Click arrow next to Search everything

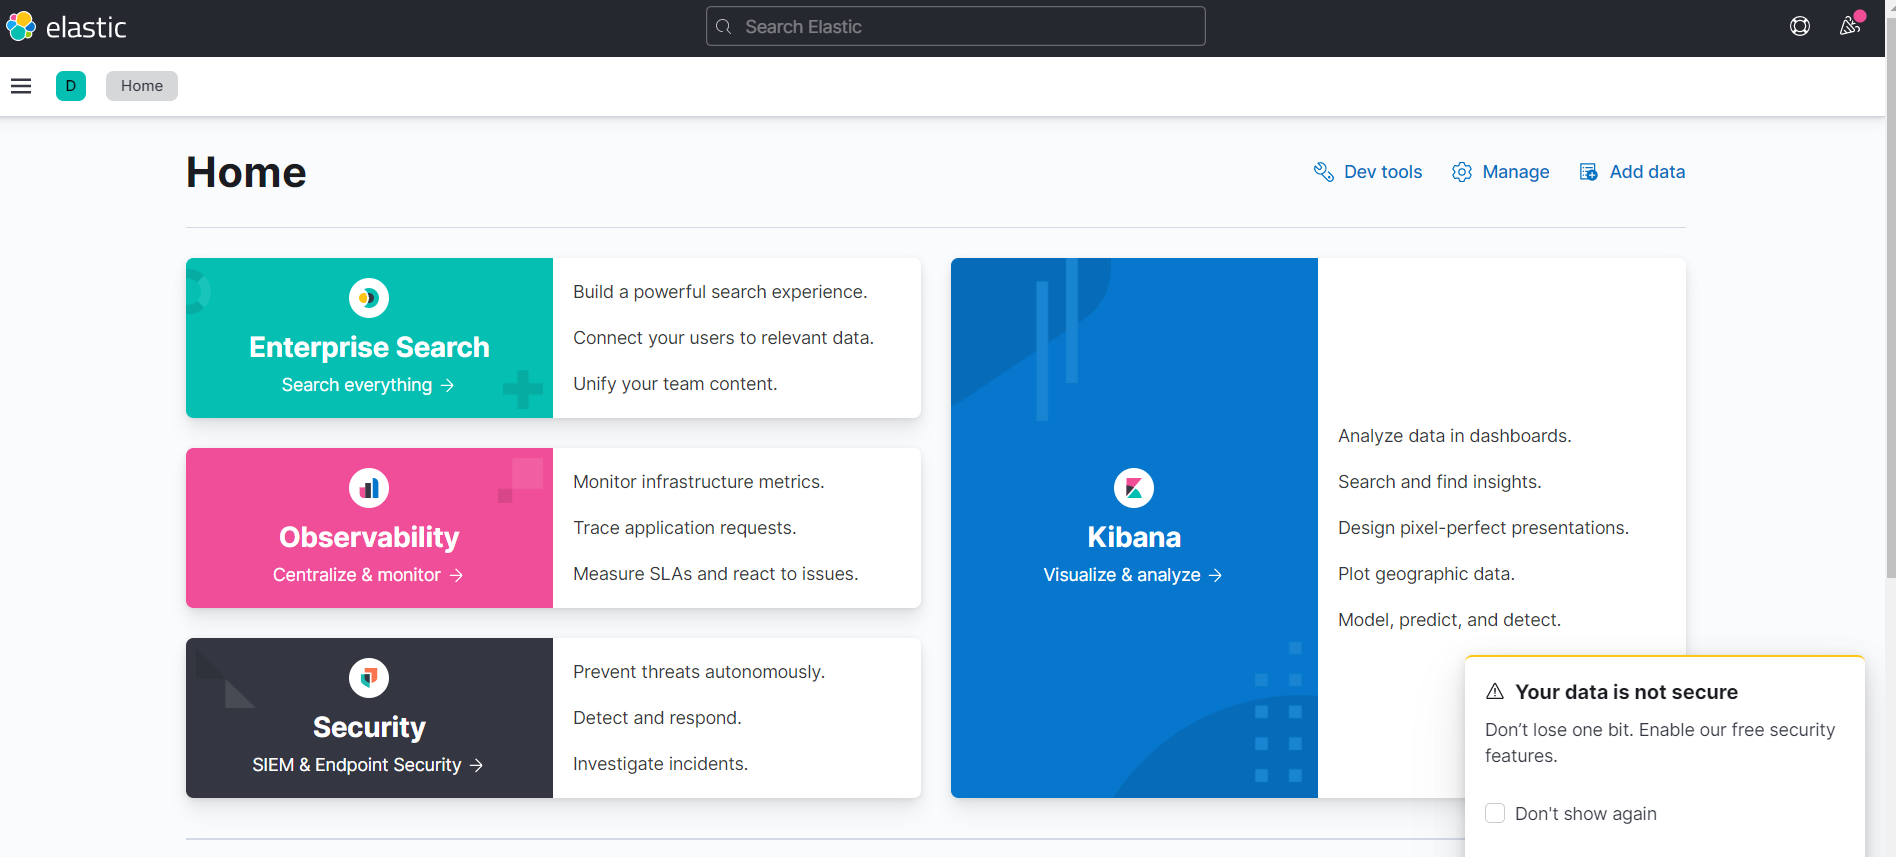point(448,385)
